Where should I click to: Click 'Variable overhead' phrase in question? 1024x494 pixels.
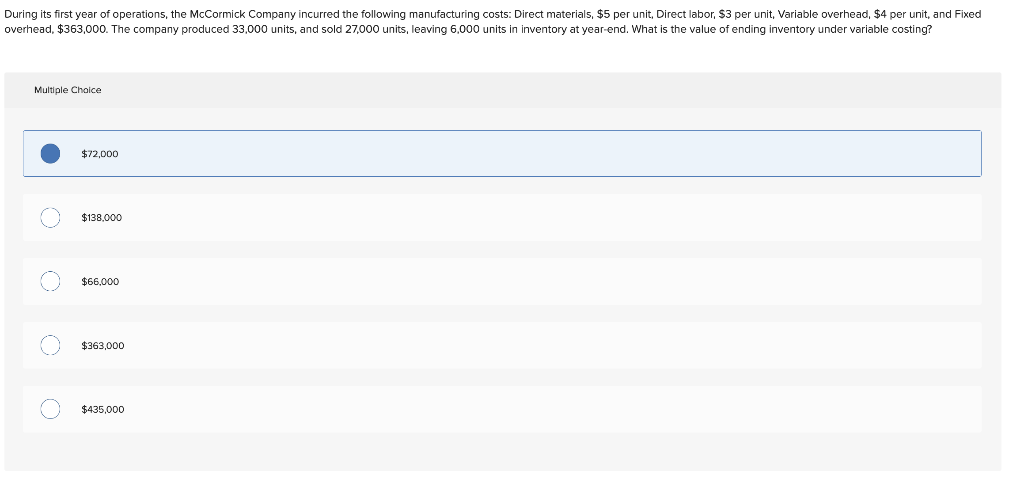click(x=816, y=14)
